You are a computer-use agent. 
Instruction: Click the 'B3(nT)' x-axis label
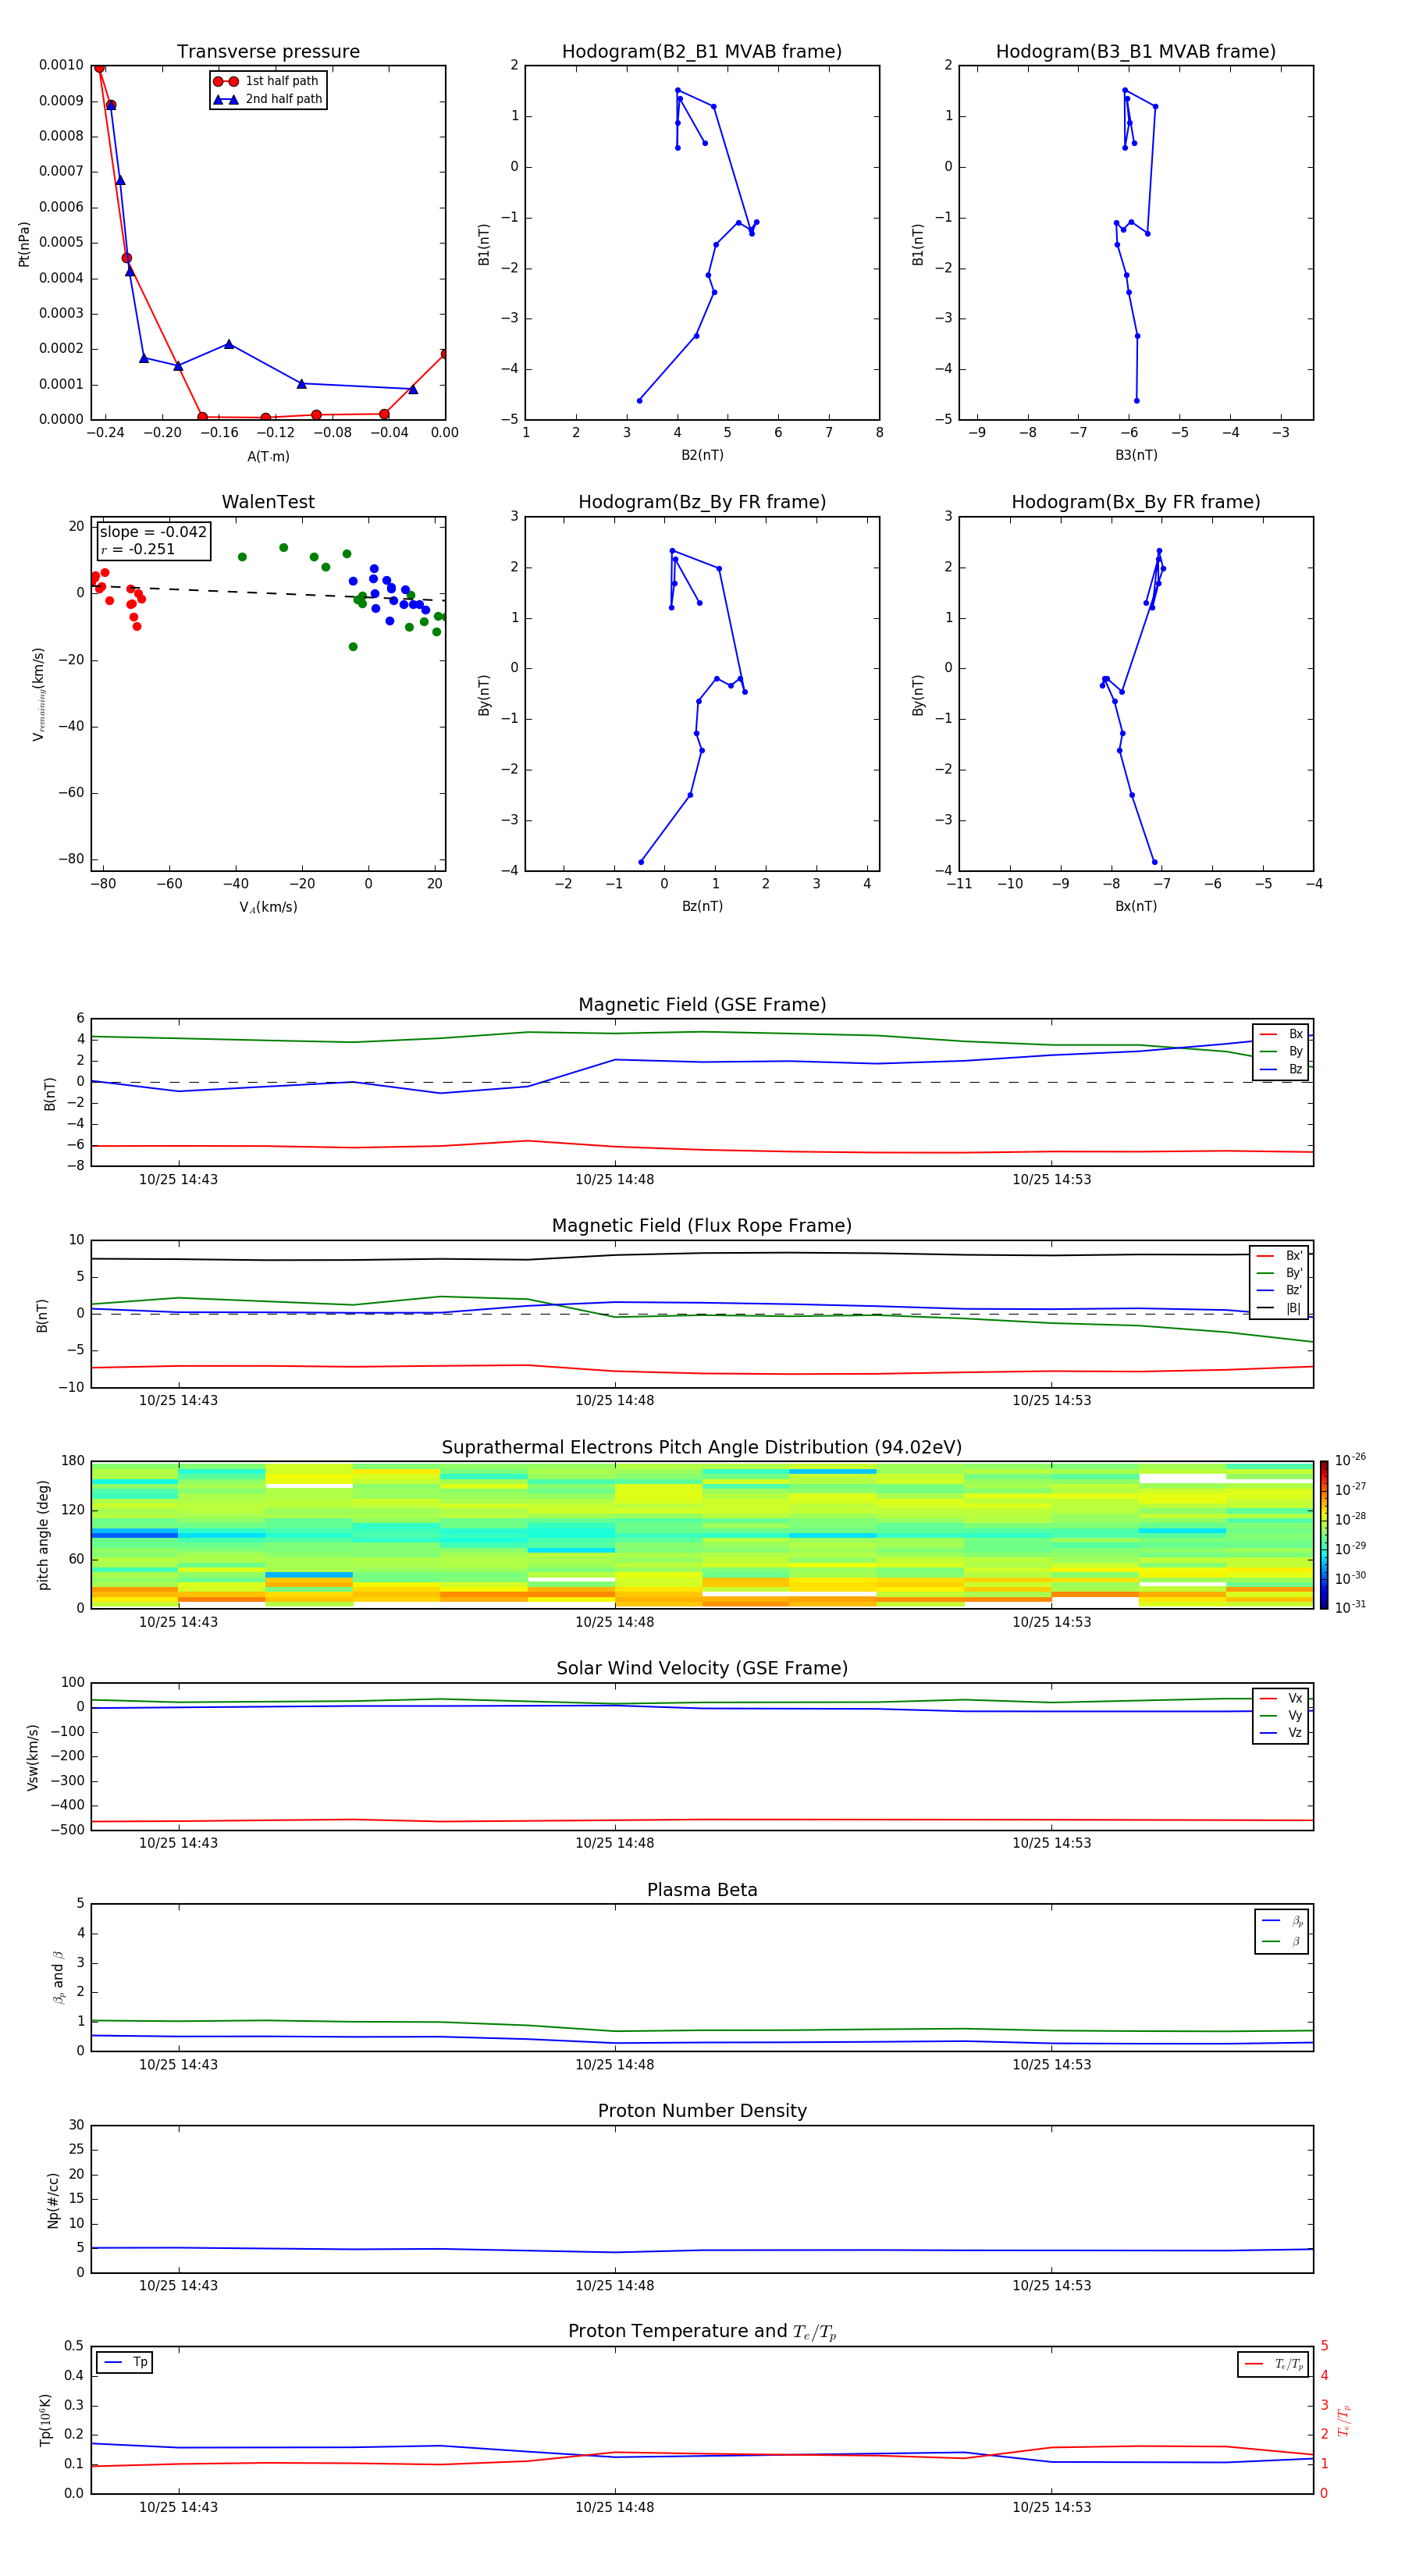pyautogui.click(x=1136, y=455)
